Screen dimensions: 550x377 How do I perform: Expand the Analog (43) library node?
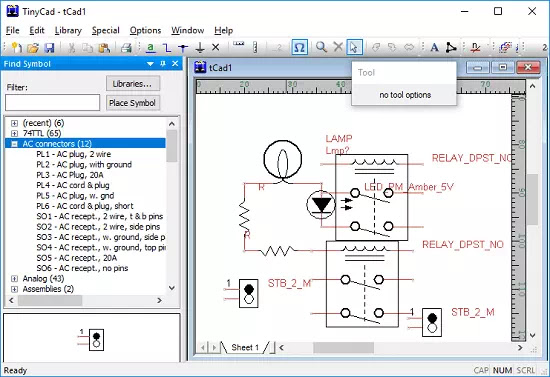[x=14, y=278]
